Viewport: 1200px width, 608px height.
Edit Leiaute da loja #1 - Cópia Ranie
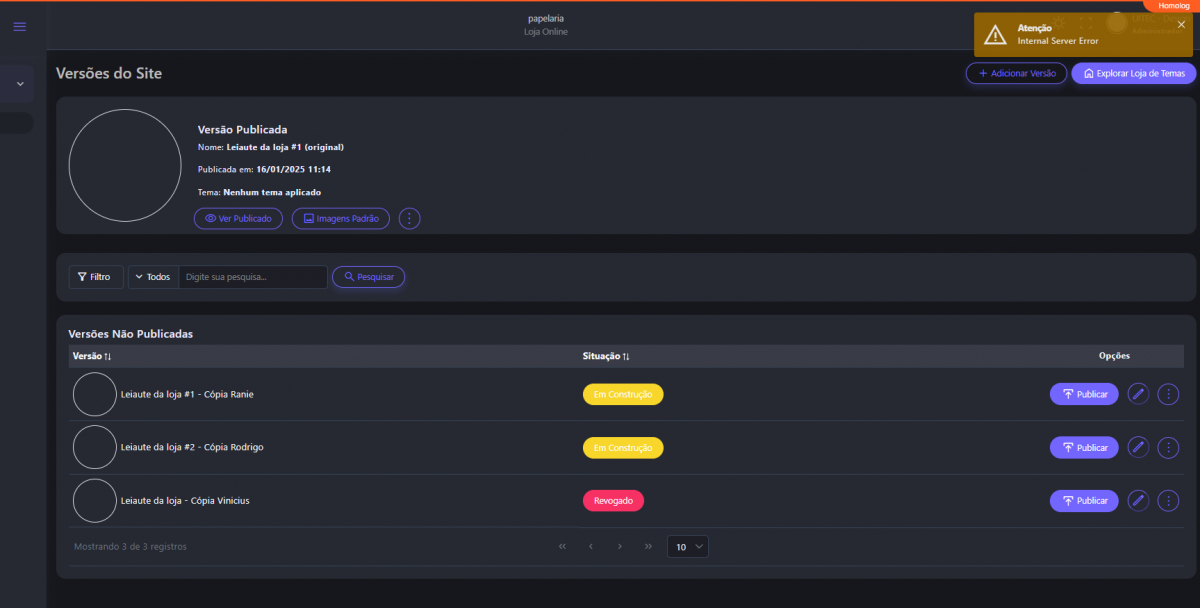1138,394
